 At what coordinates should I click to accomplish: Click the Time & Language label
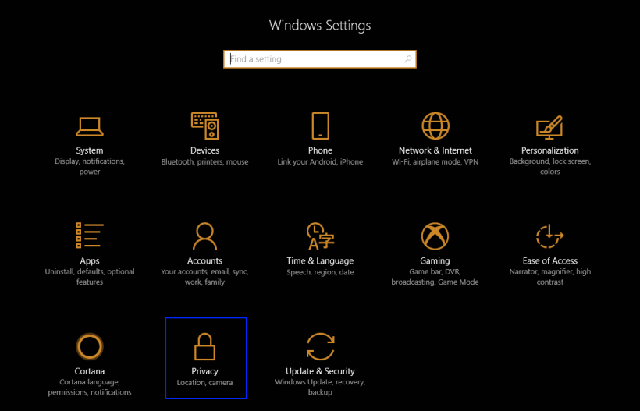pyautogui.click(x=320, y=261)
